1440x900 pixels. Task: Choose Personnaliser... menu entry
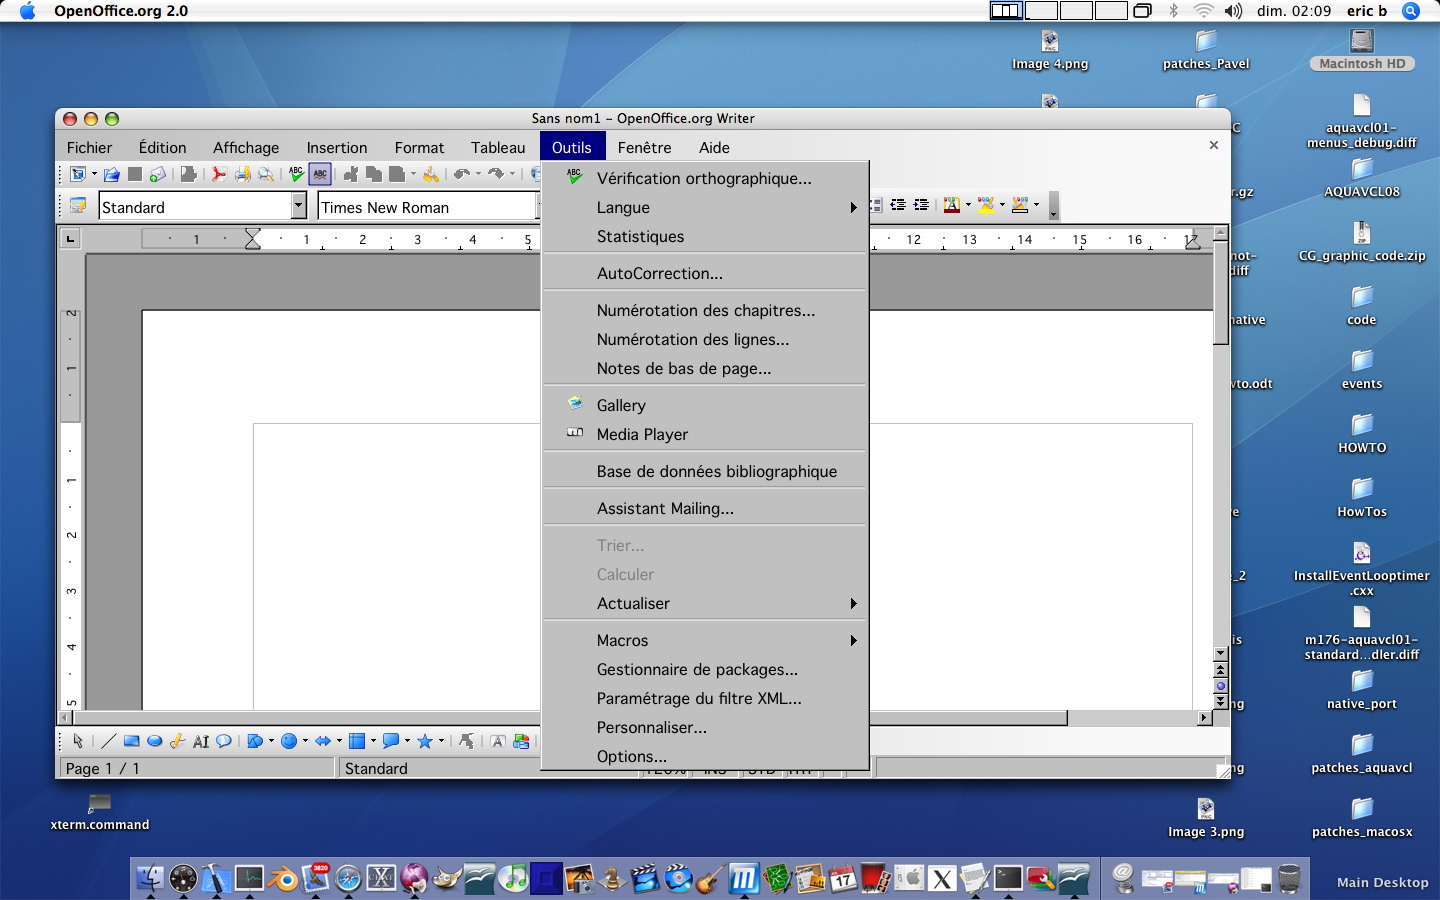[x=705, y=727]
